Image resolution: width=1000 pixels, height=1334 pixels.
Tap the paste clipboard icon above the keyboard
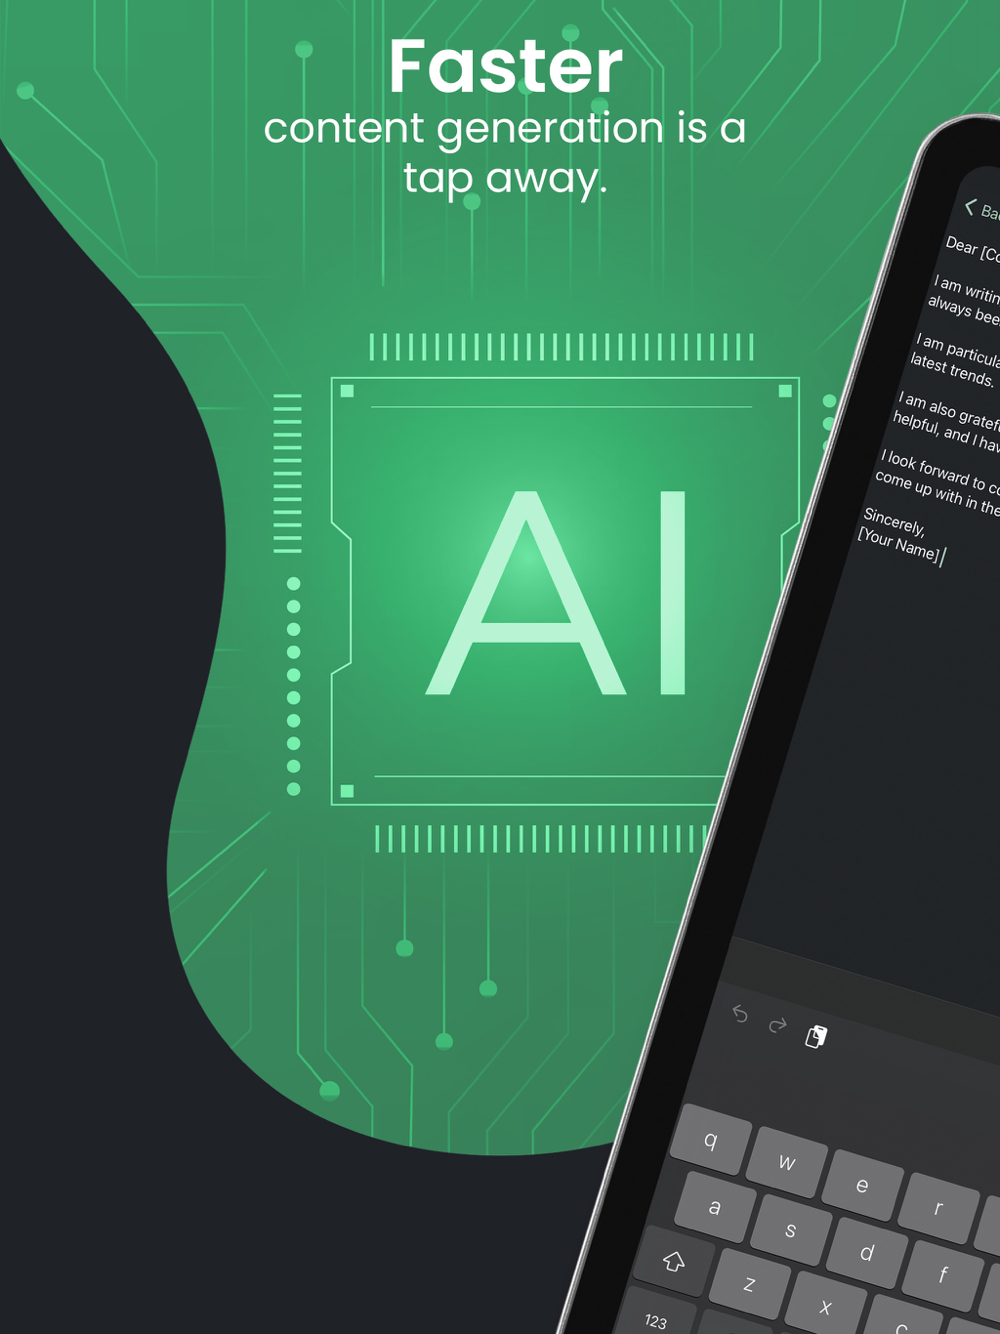click(x=816, y=1037)
